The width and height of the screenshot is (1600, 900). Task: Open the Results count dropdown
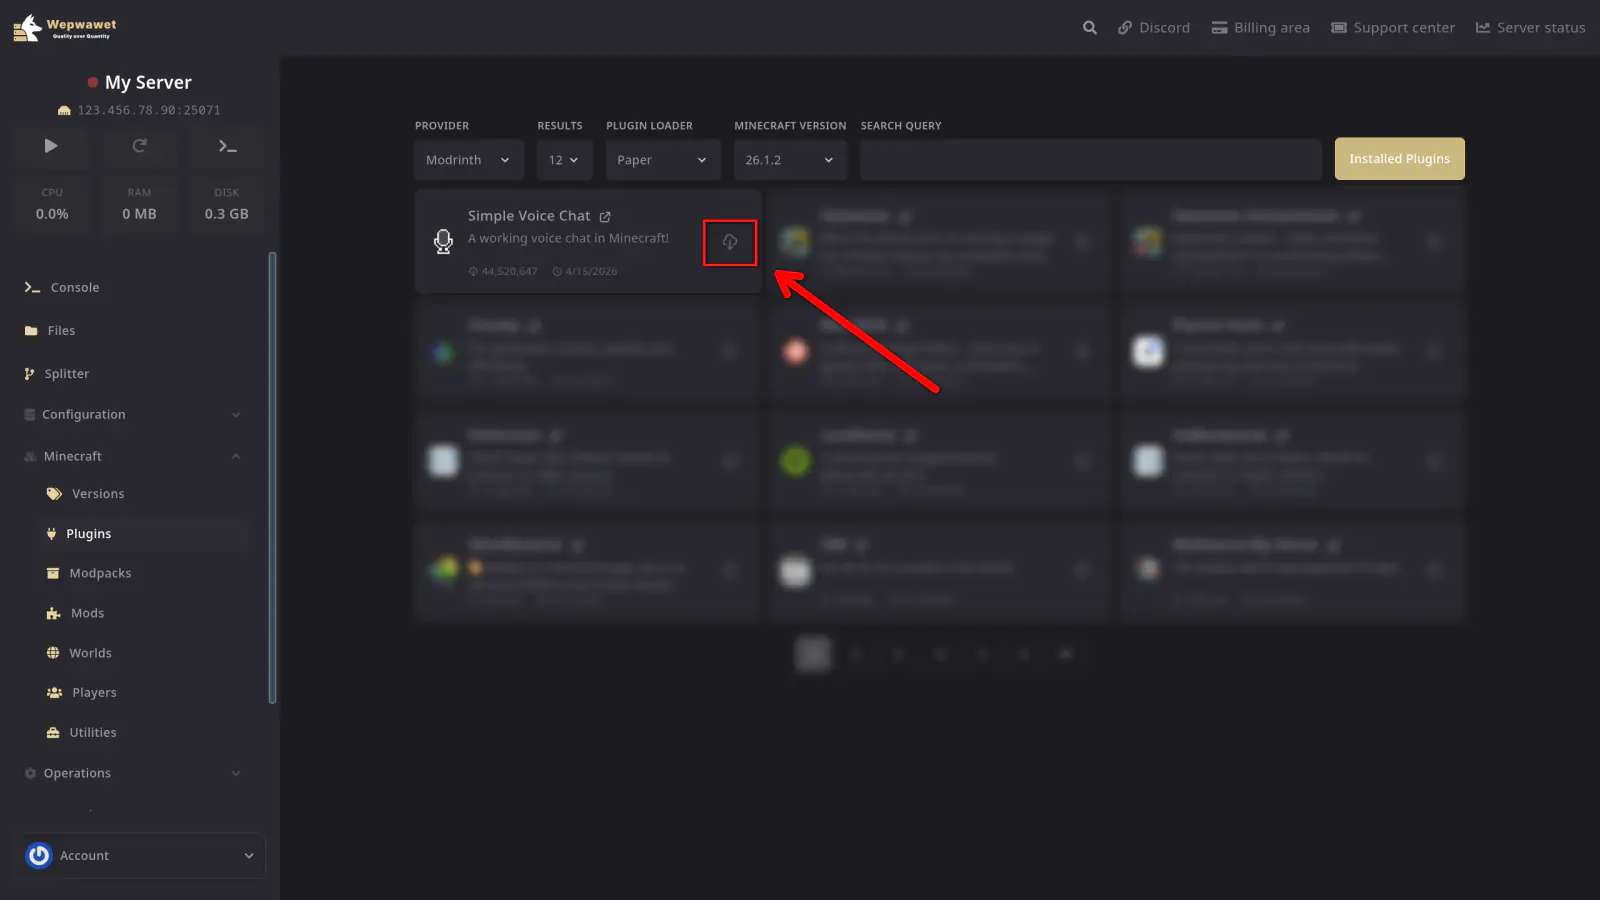click(x=564, y=160)
